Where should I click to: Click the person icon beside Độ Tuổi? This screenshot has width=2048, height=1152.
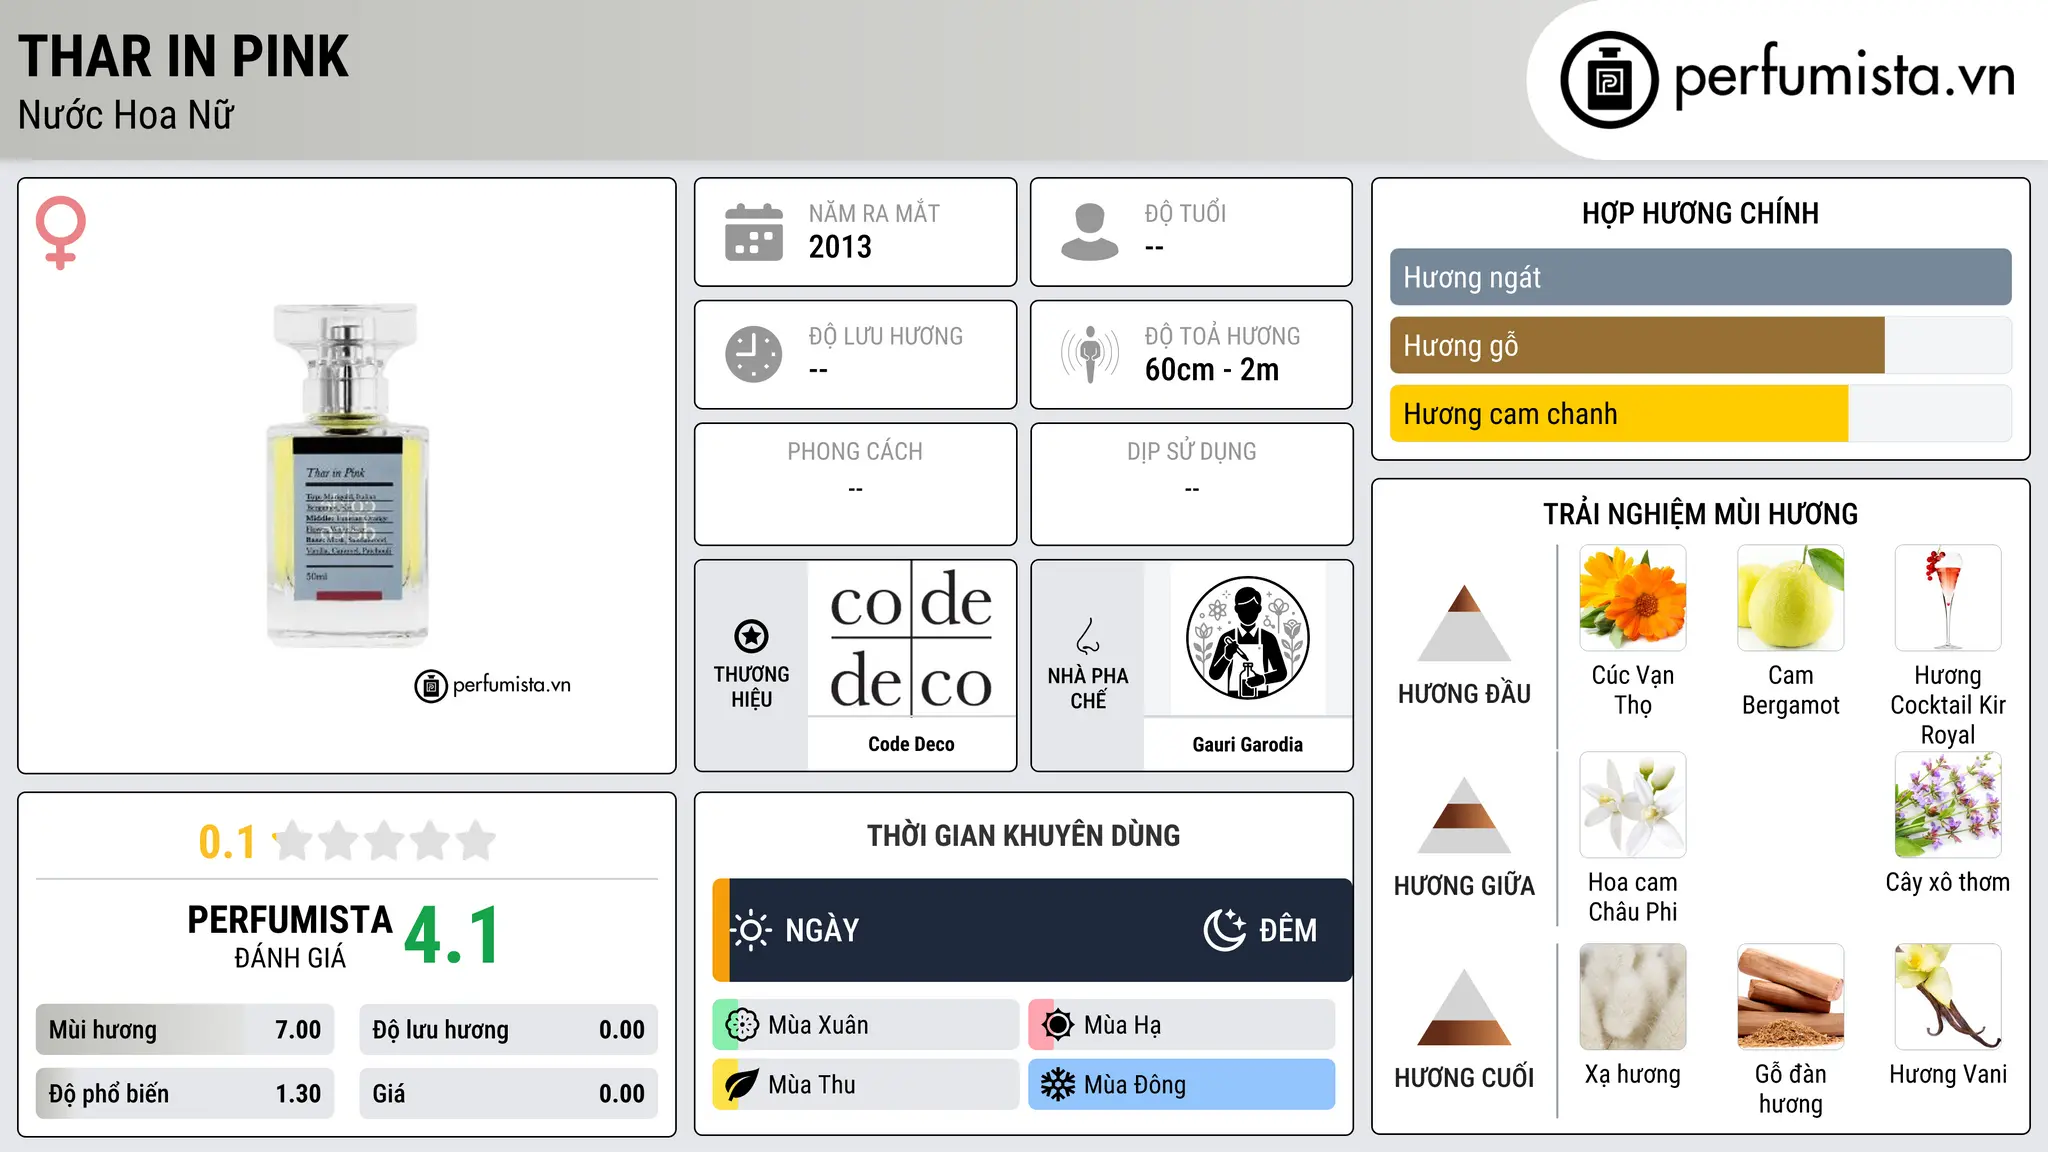[x=1089, y=232]
